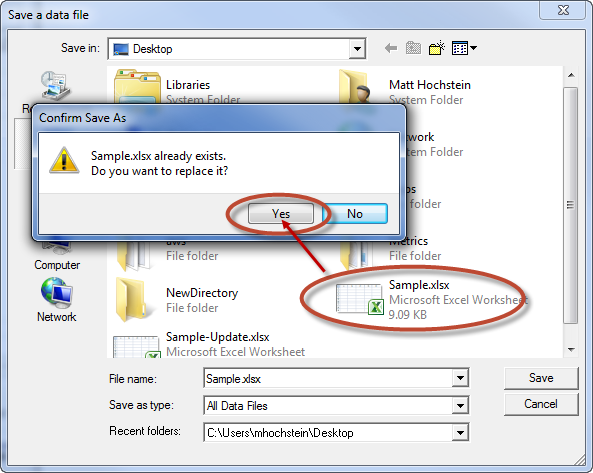
Task: Open the View menu icon
Action: (x=464, y=48)
